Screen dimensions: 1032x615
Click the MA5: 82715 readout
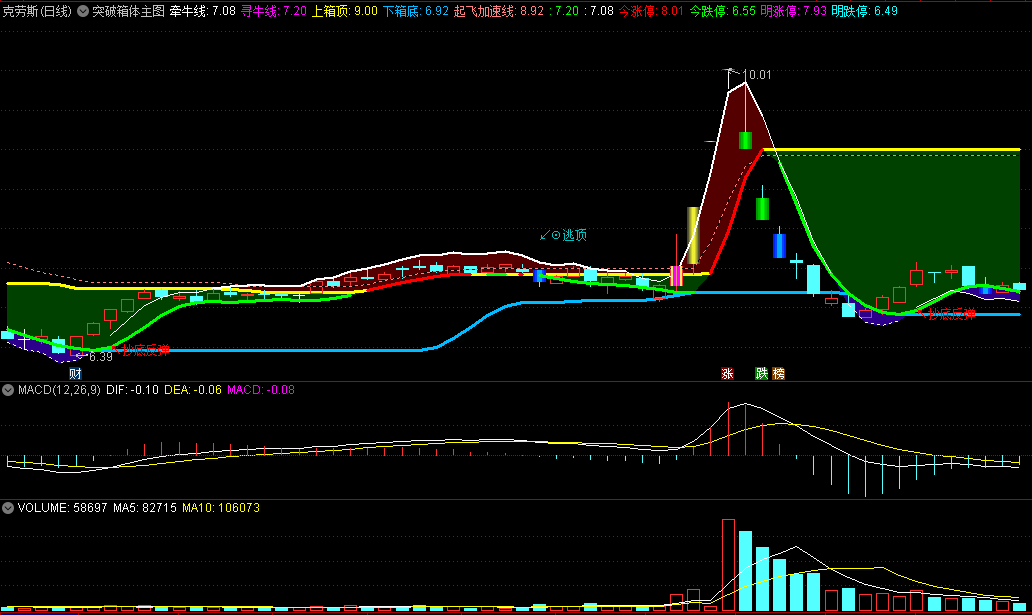point(145,508)
